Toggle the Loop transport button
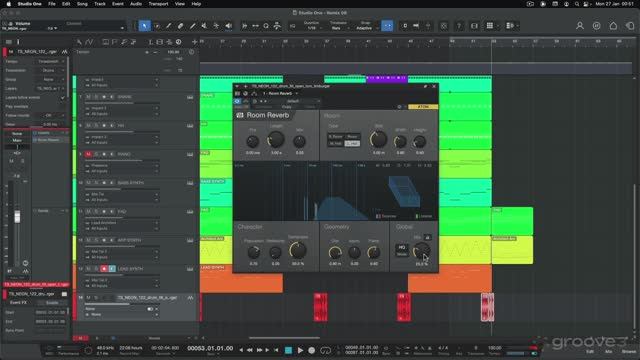 tap(325, 350)
